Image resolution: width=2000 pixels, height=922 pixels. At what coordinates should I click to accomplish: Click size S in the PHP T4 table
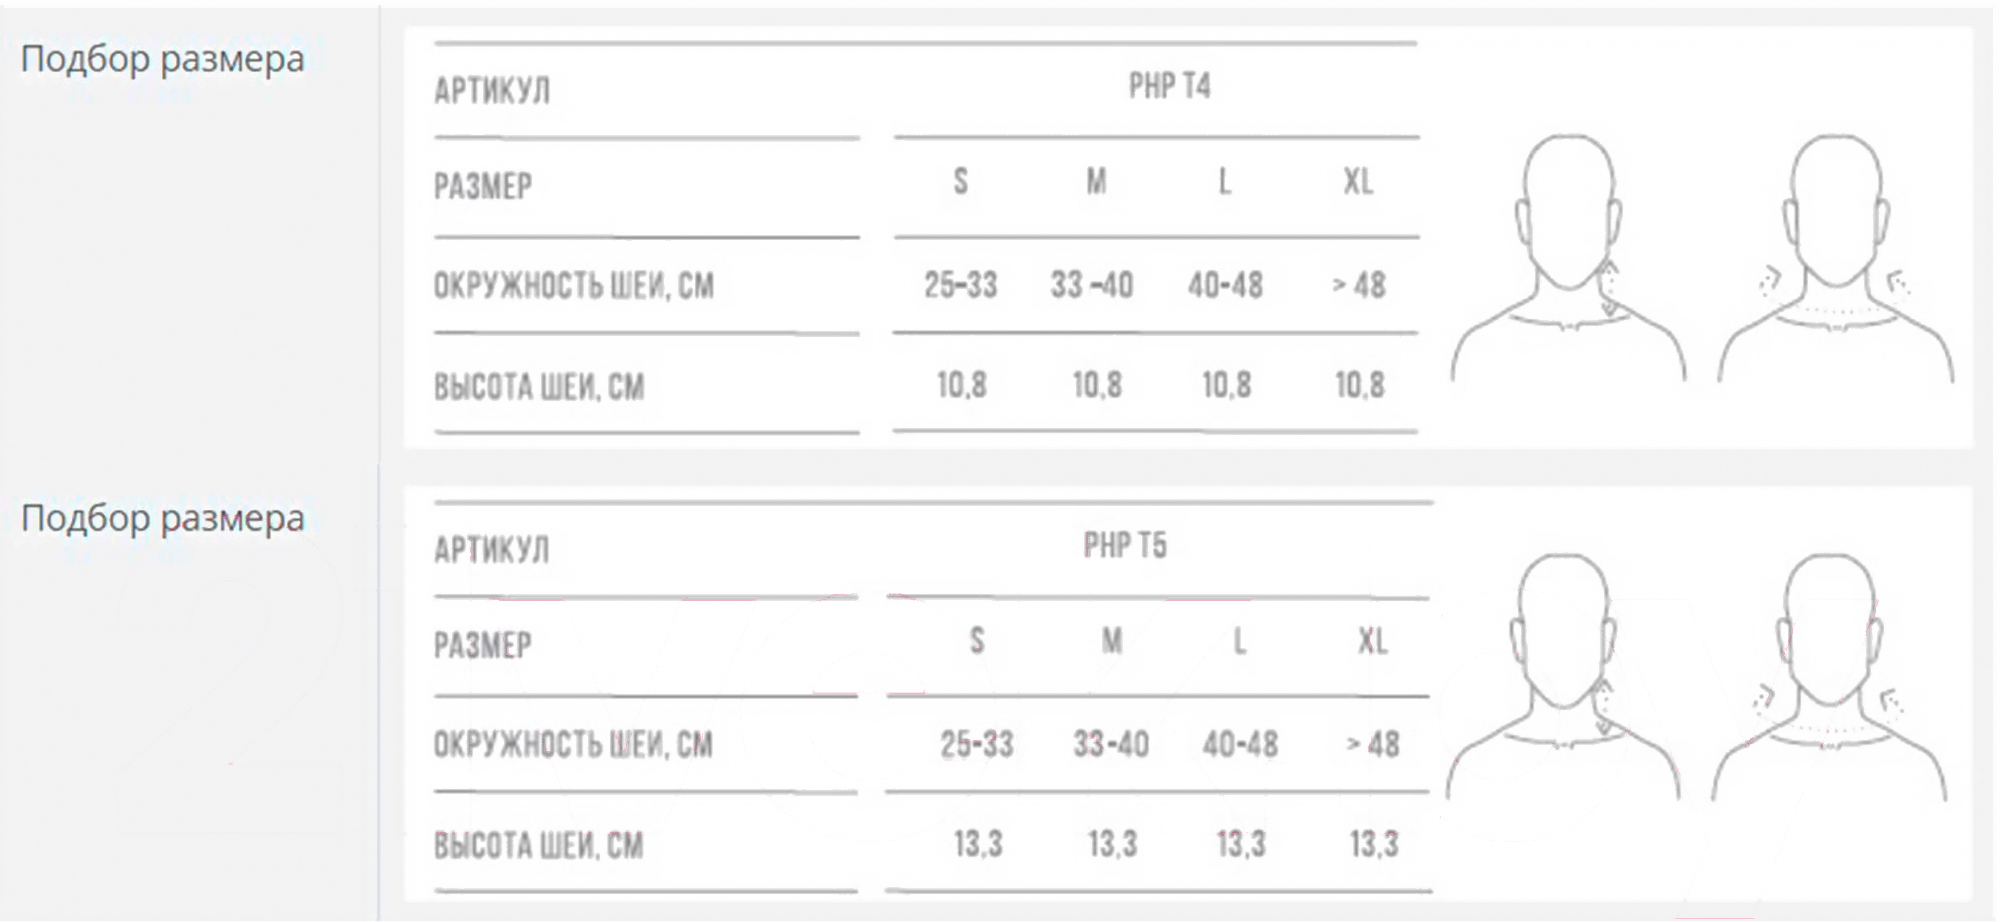[x=960, y=182]
